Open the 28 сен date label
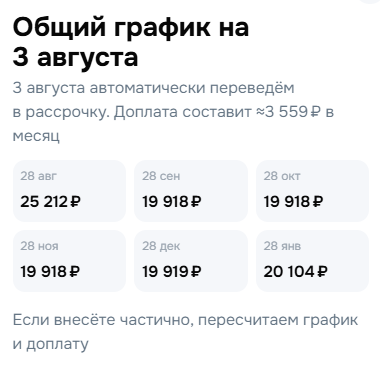This screenshot has width=380, height=367. [161, 176]
